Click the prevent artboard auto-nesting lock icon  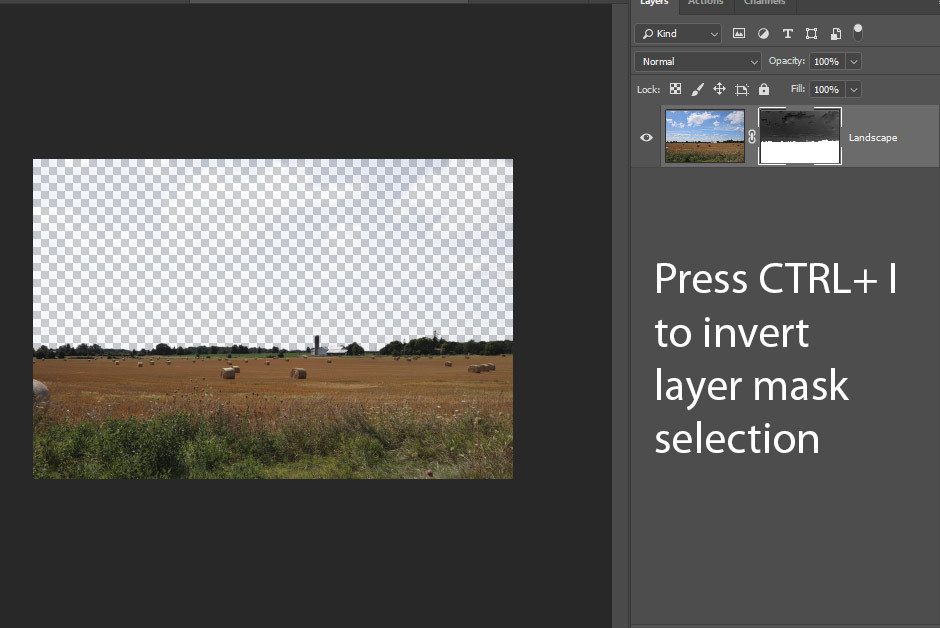[741, 89]
